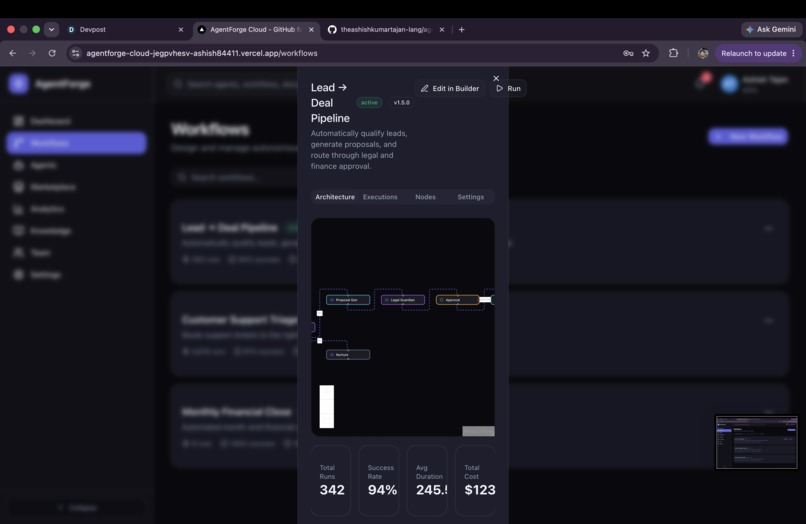Reload the current page
The width and height of the screenshot is (806, 524).
tap(52, 53)
